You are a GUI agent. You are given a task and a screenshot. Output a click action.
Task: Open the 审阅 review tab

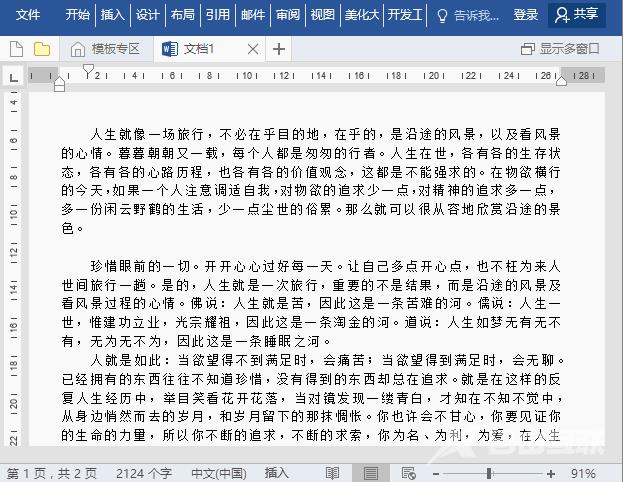tap(288, 15)
